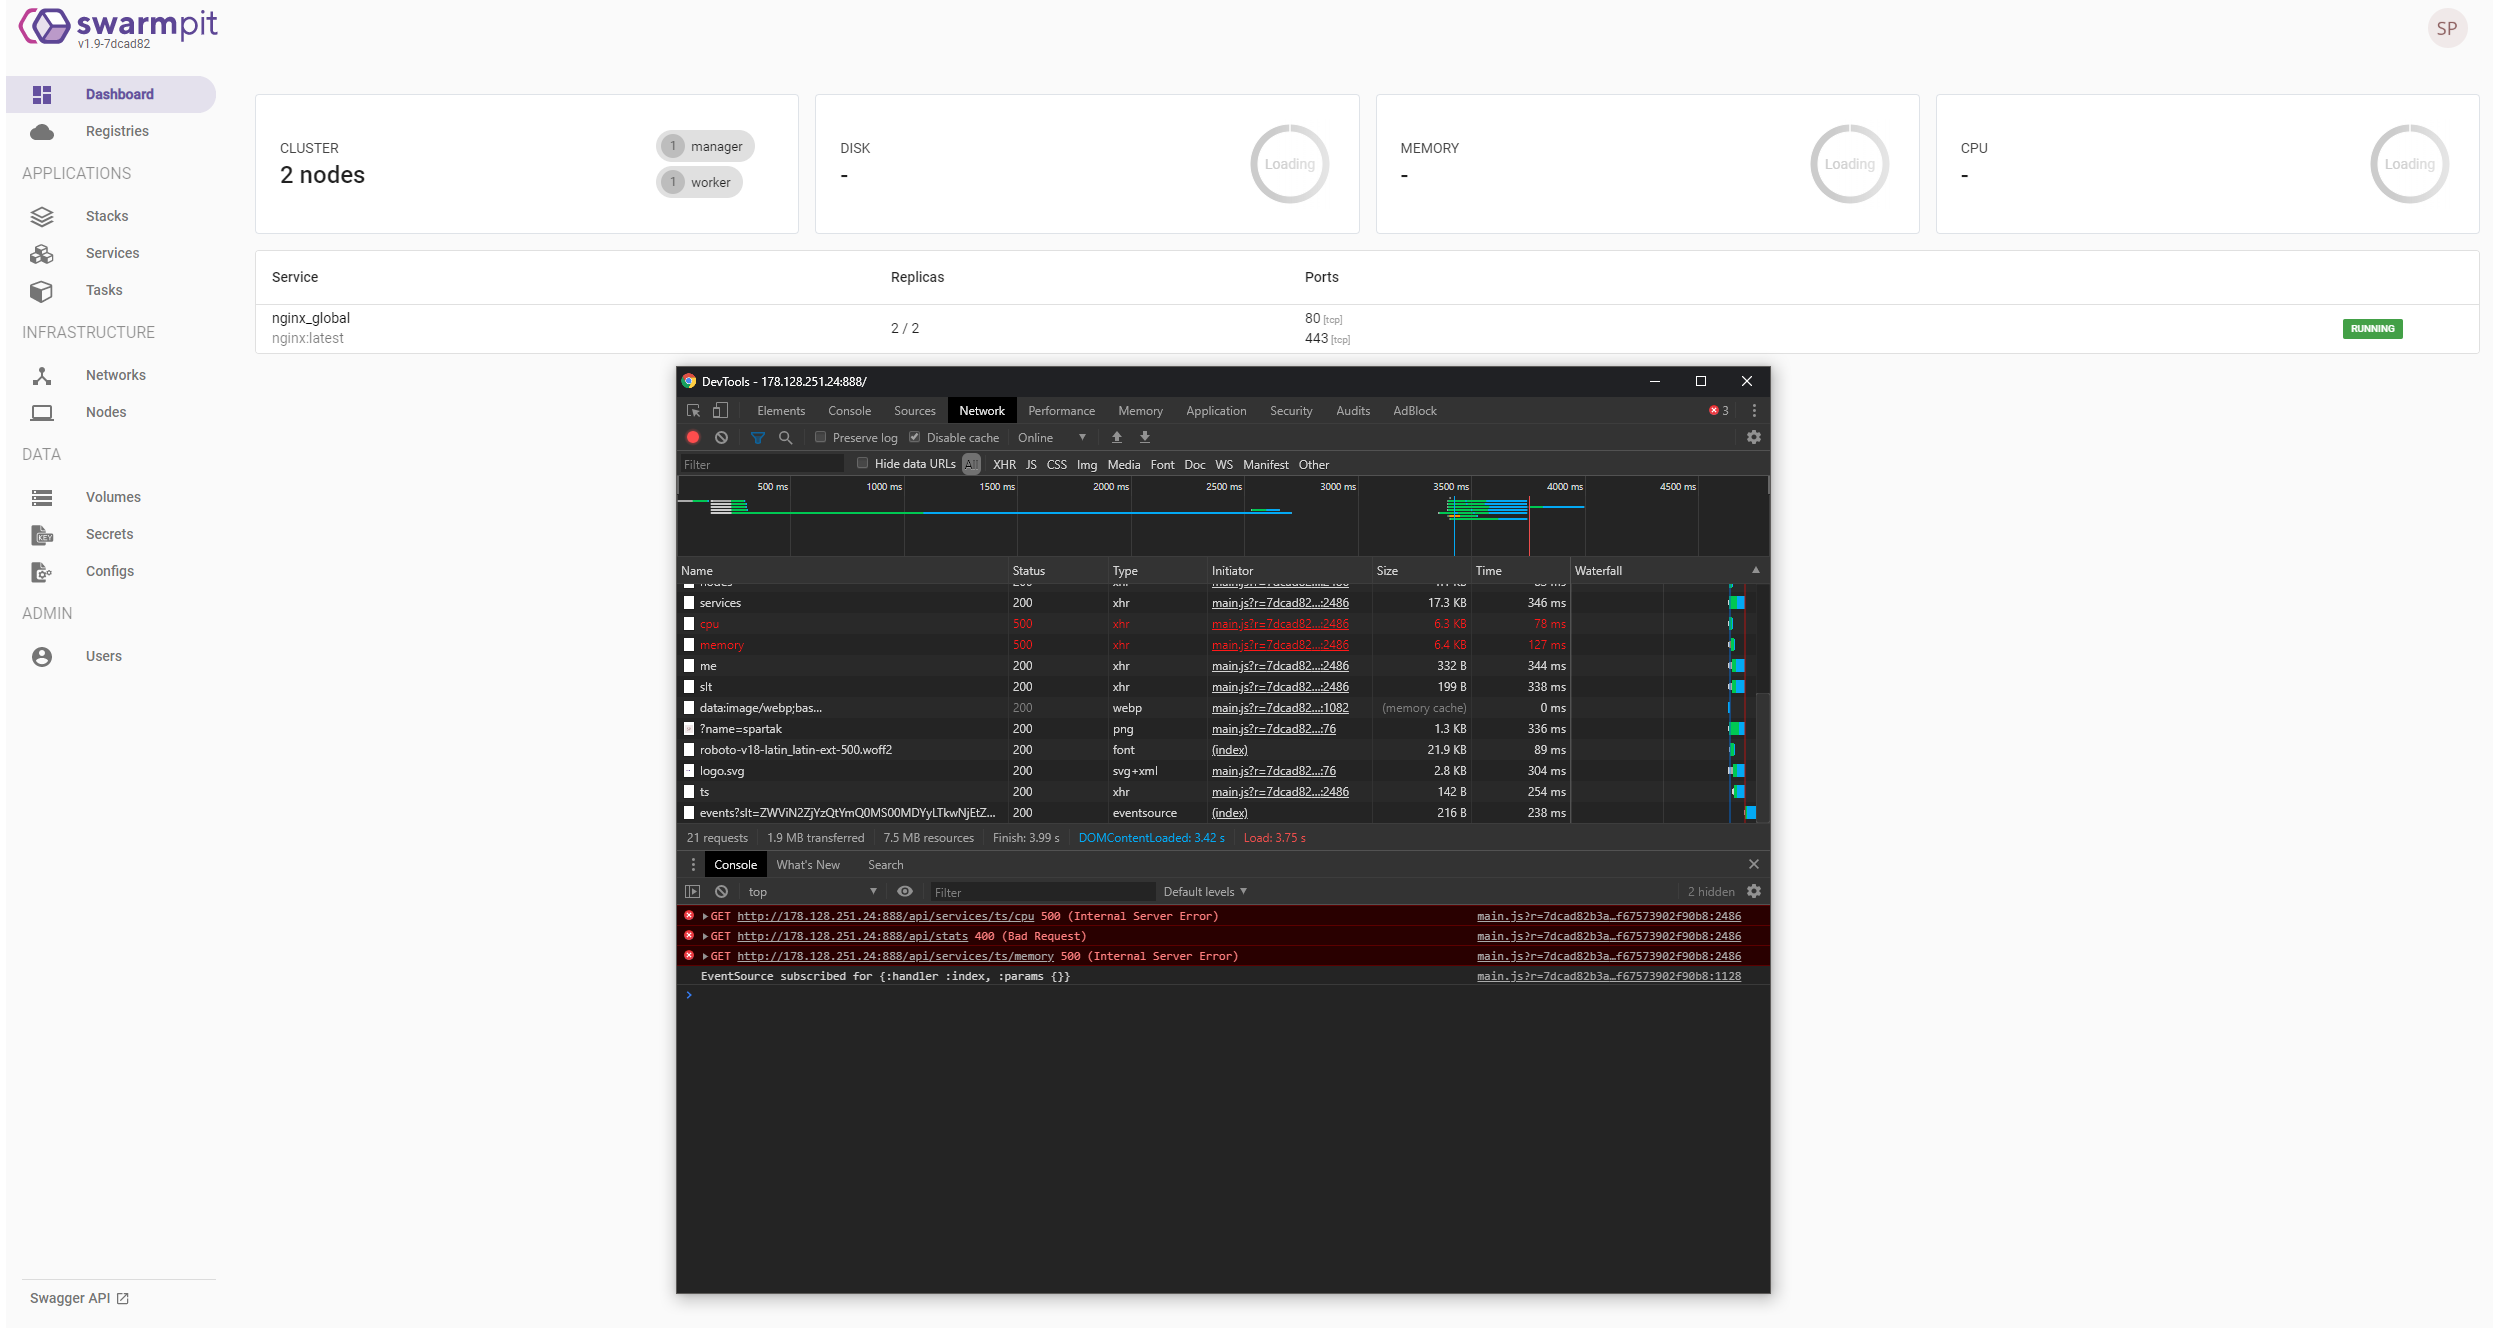Focus the network Filter input field
Image resolution: width=2493 pixels, height=1328 pixels.
[762, 464]
